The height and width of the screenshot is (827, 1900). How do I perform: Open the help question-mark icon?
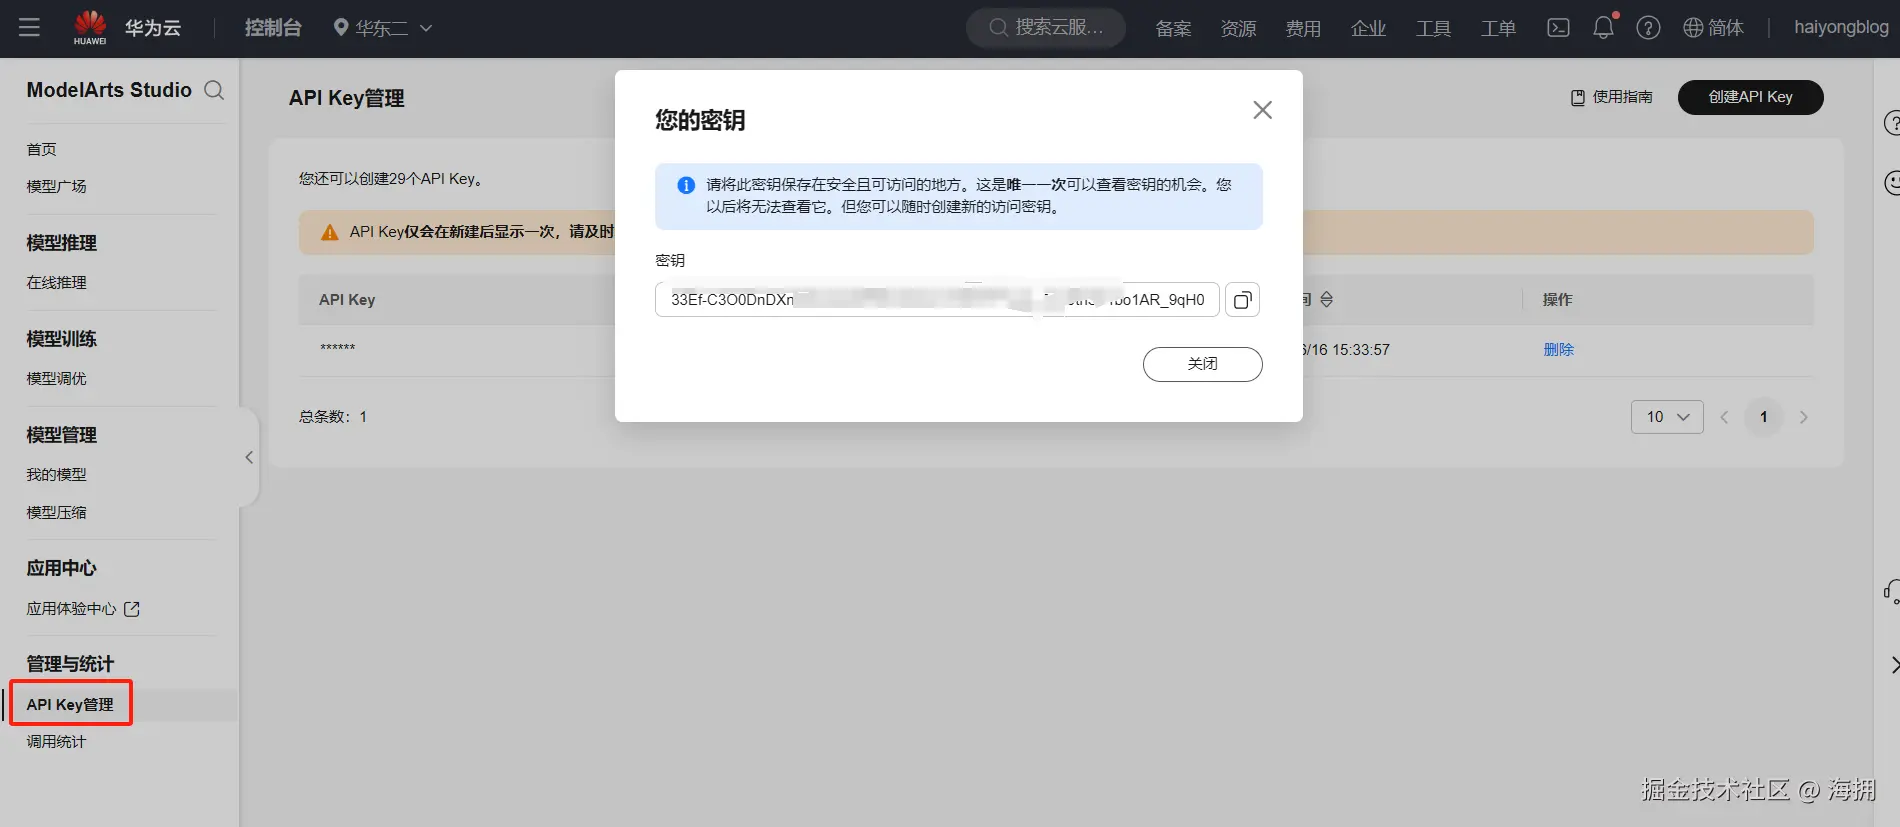tap(1648, 28)
